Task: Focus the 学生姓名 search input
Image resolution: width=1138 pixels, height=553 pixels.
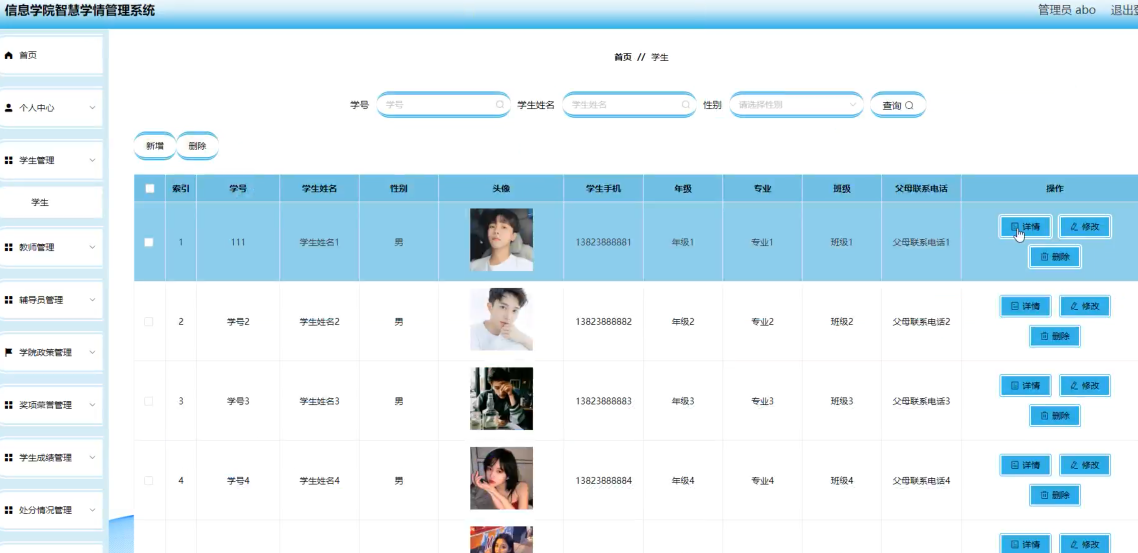Action: [x=629, y=105]
